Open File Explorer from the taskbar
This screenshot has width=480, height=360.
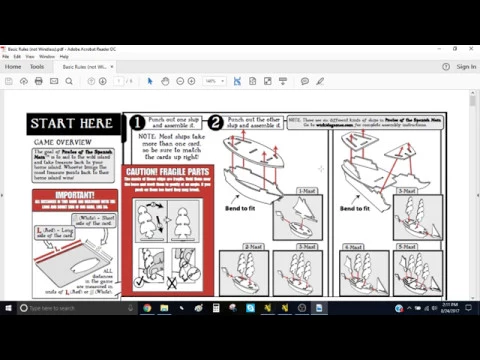(x=164, y=308)
